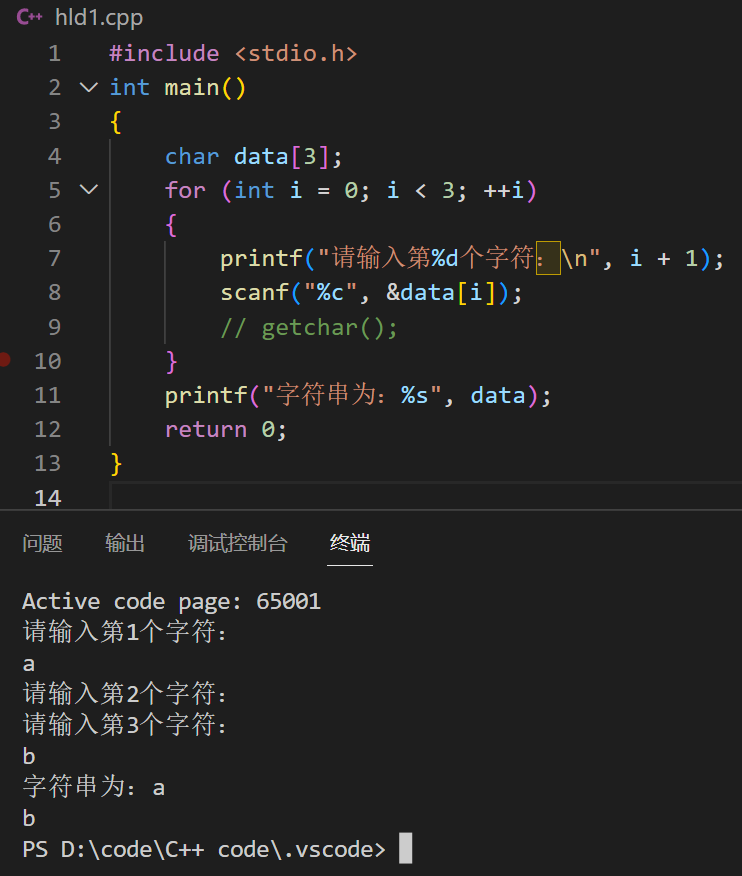Click line number 4 in the gutter
This screenshot has width=742, height=876.
pos(54,156)
